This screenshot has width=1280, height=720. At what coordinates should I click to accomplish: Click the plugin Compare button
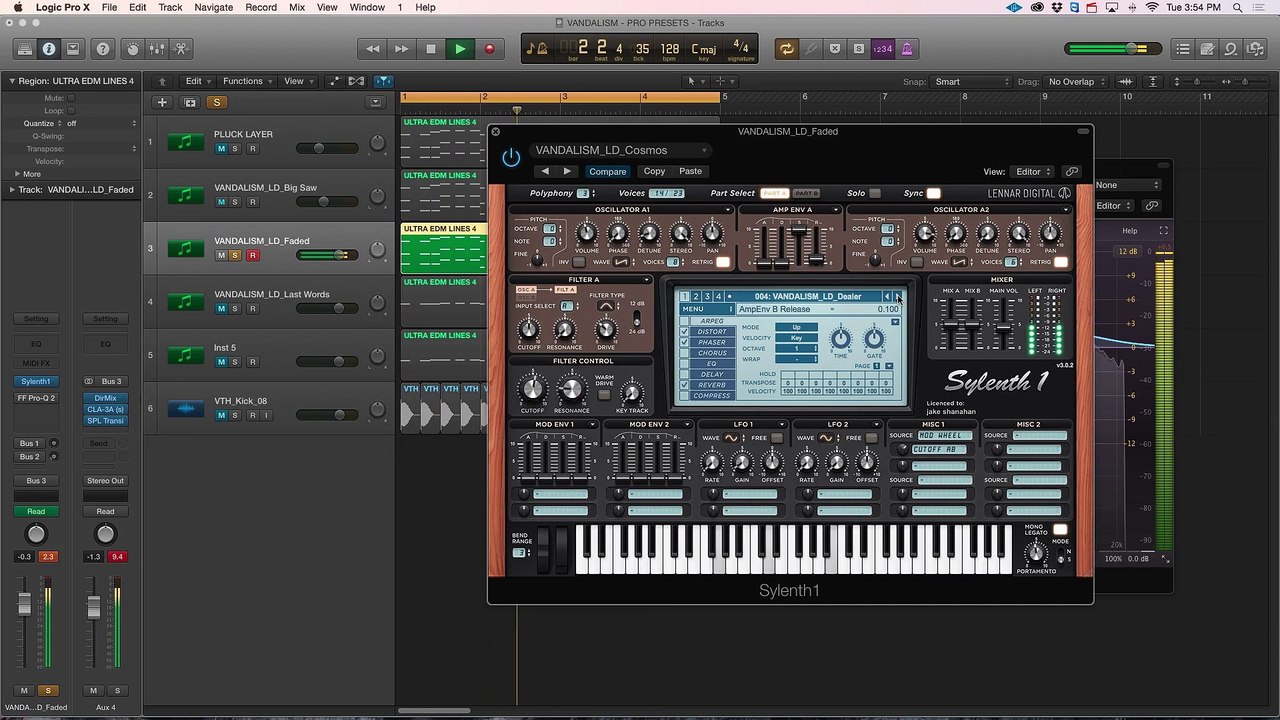607,171
